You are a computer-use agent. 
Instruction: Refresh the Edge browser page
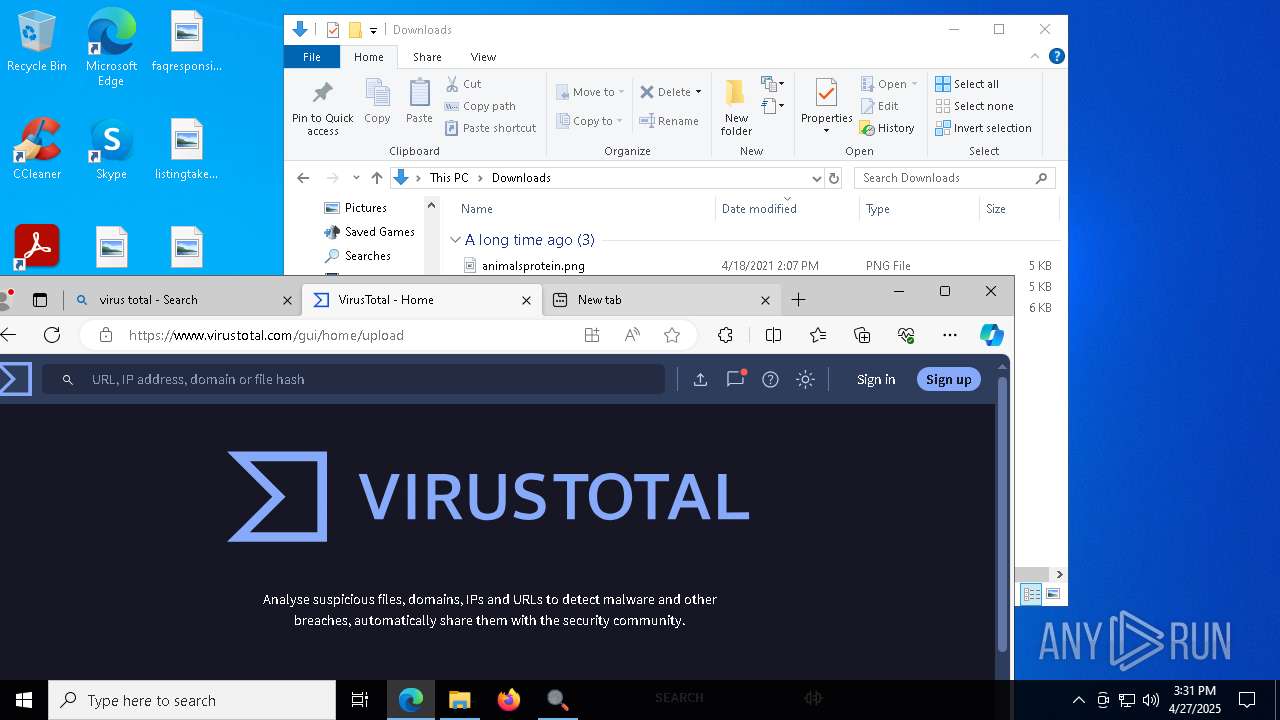pos(52,335)
